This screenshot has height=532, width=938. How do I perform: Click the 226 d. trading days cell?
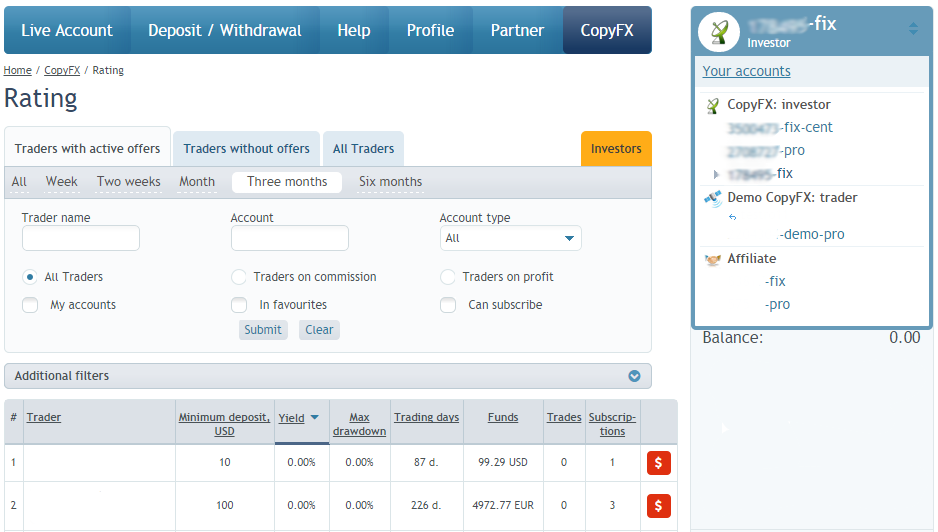coord(426,506)
